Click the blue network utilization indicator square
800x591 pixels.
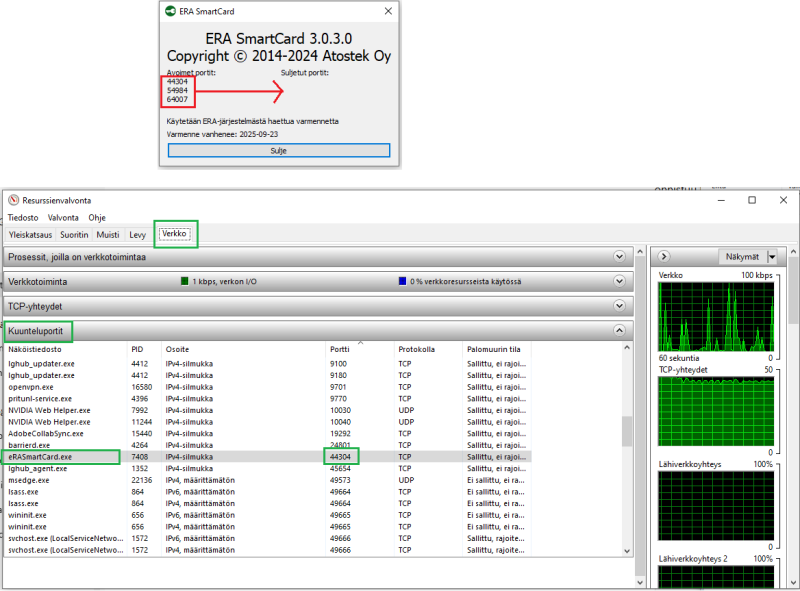(x=402, y=282)
